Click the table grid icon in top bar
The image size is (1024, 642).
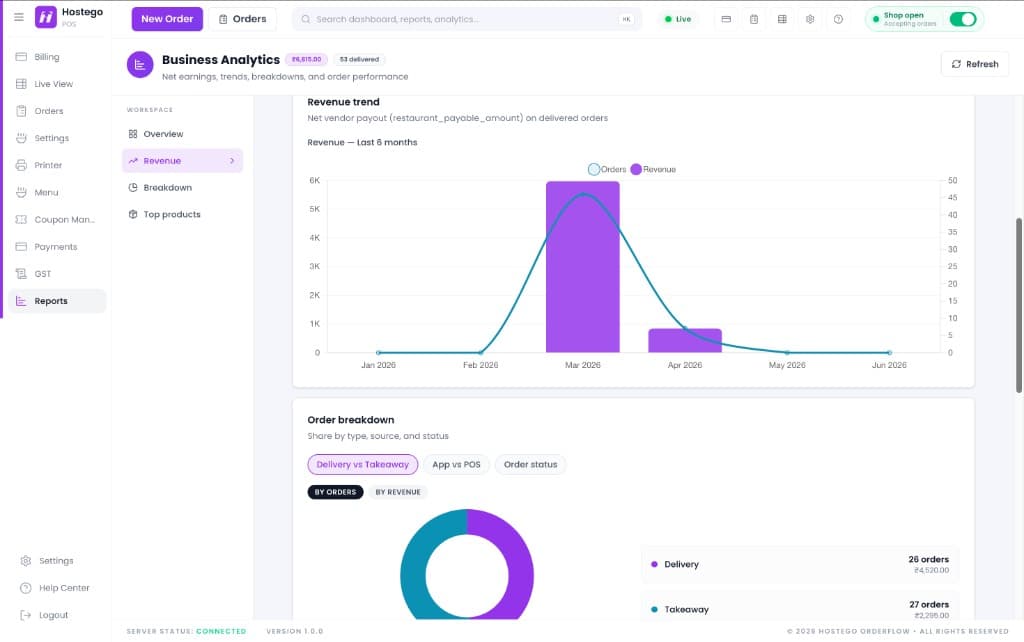click(x=782, y=19)
